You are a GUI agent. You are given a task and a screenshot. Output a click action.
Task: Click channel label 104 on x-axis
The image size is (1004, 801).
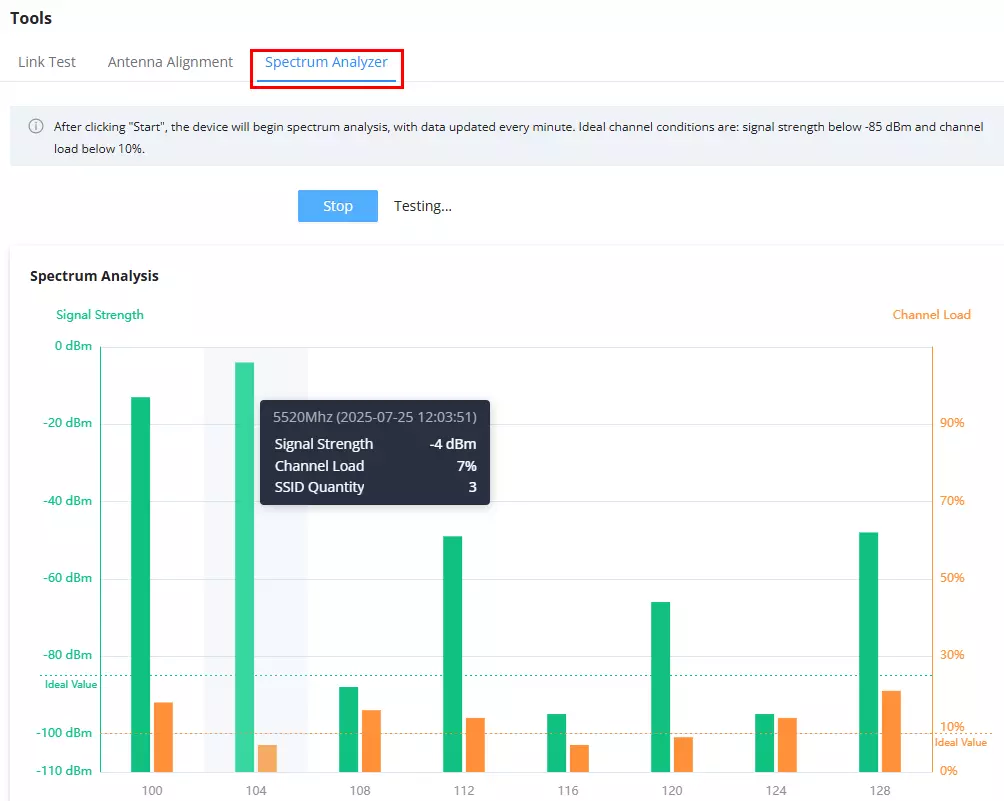[256, 791]
